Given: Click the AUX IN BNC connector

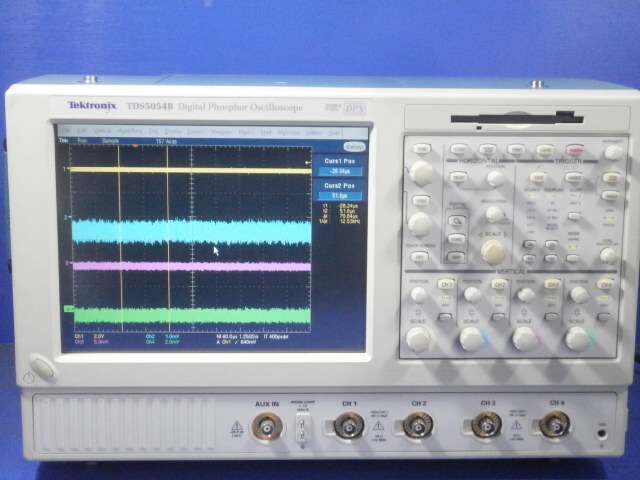Looking at the screenshot, I should [267, 428].
